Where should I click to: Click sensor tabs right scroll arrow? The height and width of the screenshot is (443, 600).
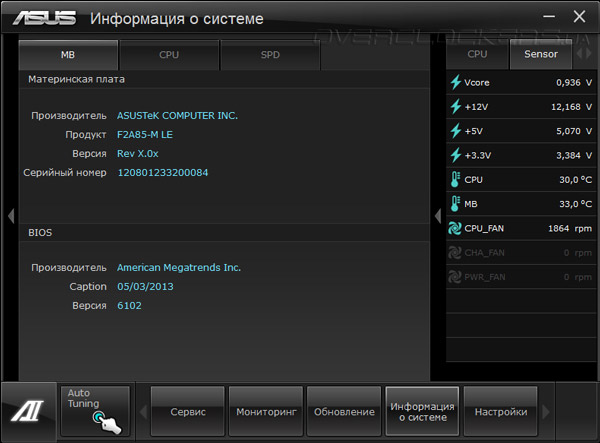[589, 54]
